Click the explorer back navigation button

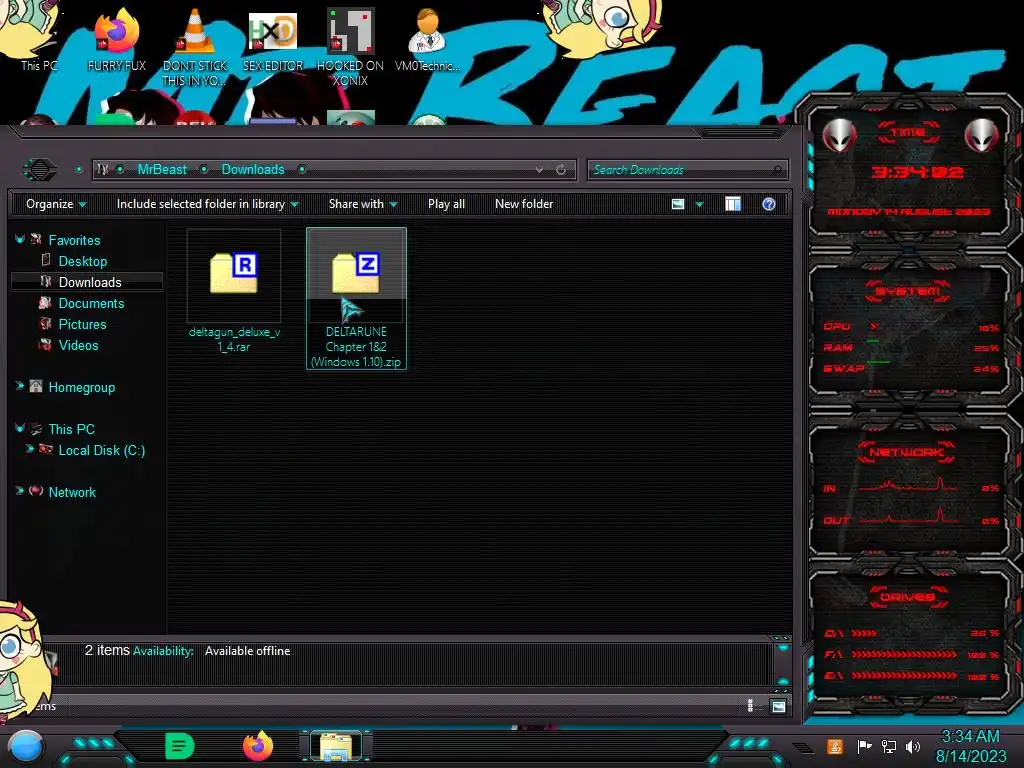click(x=40, y=170)
